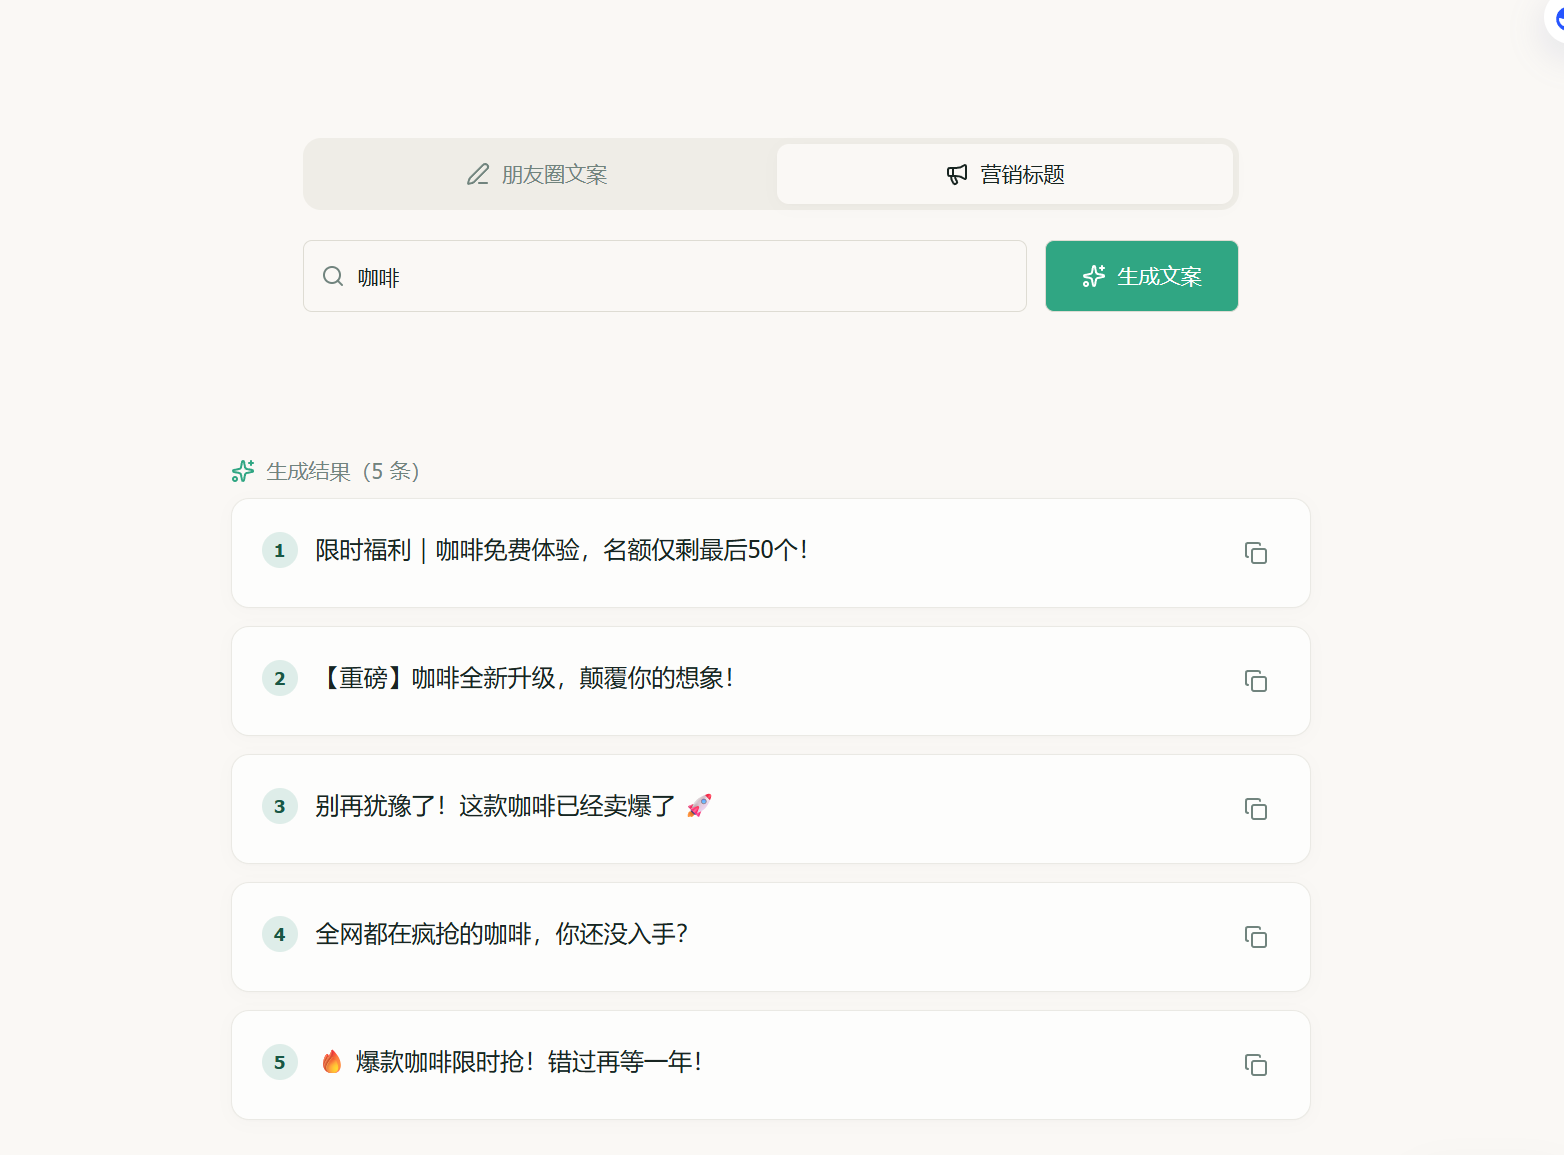This screenshot has height=1155, width=1564.
Task: Click the 生成文案 button
Action: tap(1141, 276)
